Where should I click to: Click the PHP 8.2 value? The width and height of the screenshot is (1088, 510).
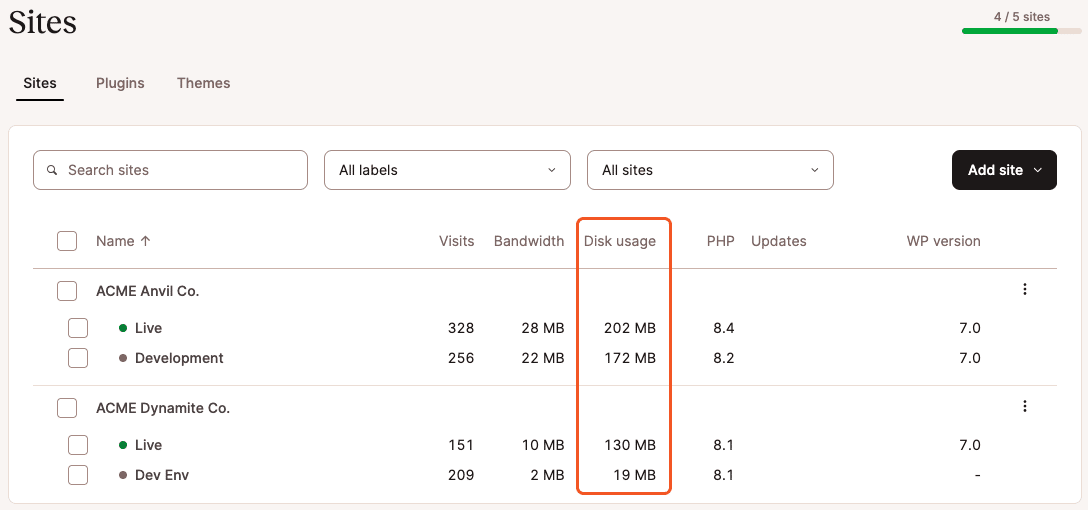coord(724,358)
